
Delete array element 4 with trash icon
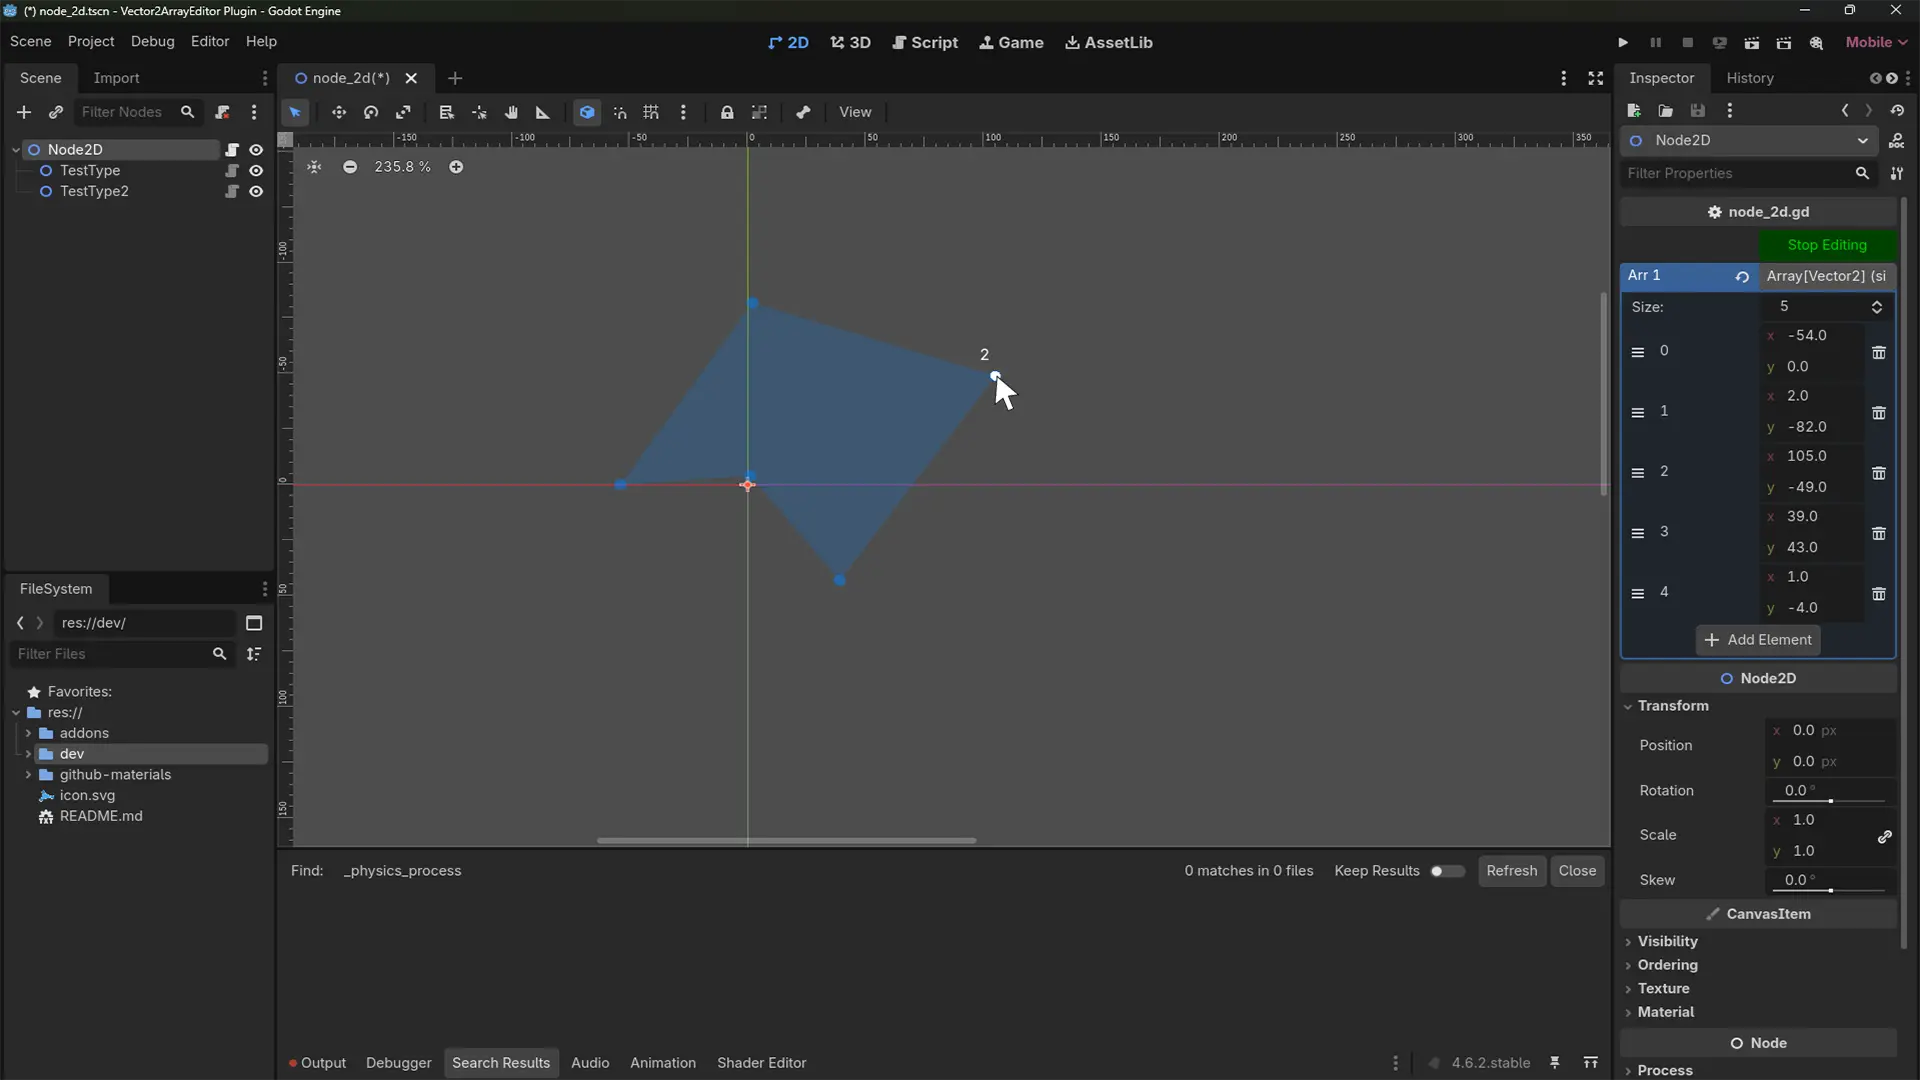[x=1879, y=593]
